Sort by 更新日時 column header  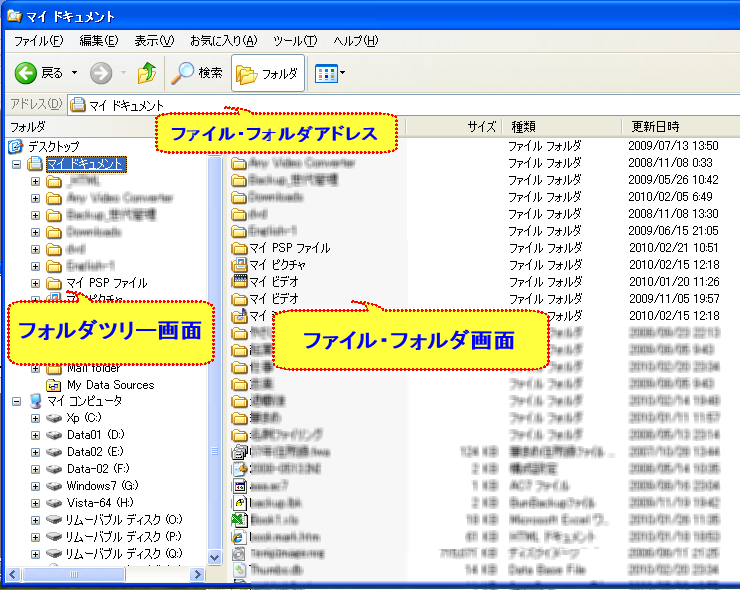pos(655,127)
